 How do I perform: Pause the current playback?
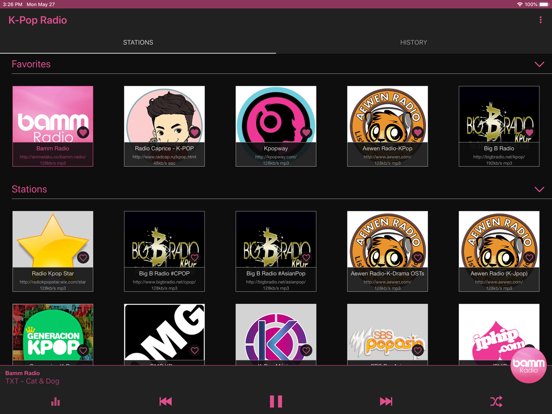[276, 401]
